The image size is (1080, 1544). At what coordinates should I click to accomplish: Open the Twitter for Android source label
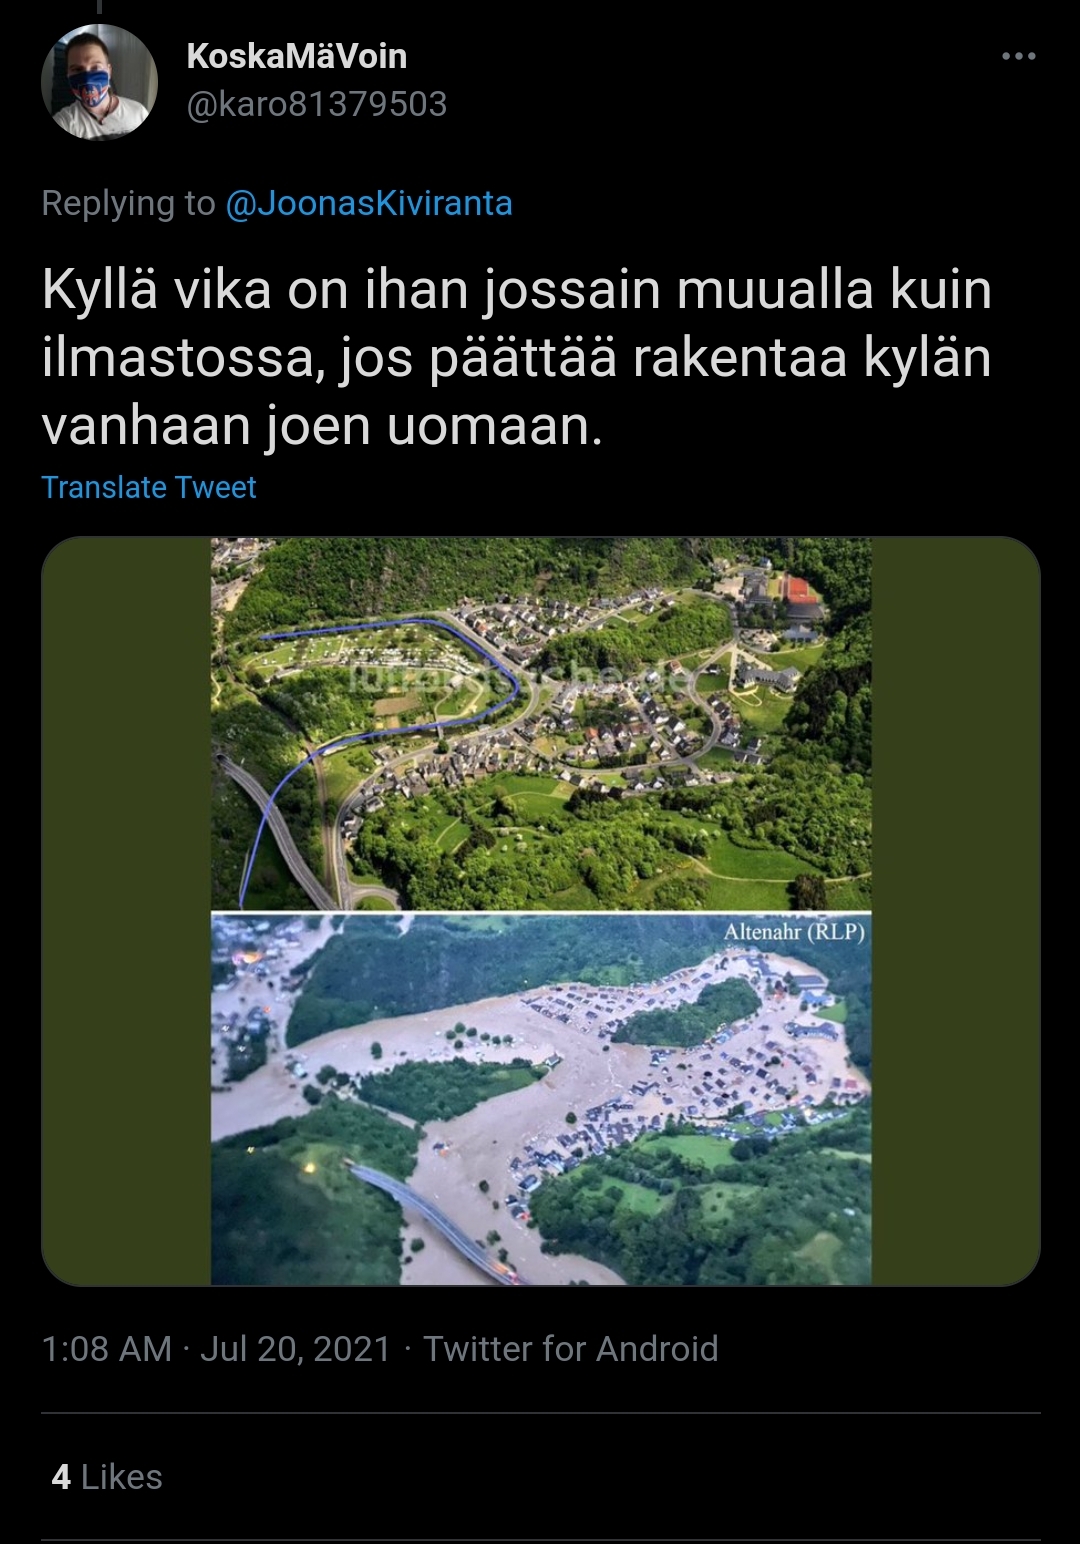(x=571, y=1349)
